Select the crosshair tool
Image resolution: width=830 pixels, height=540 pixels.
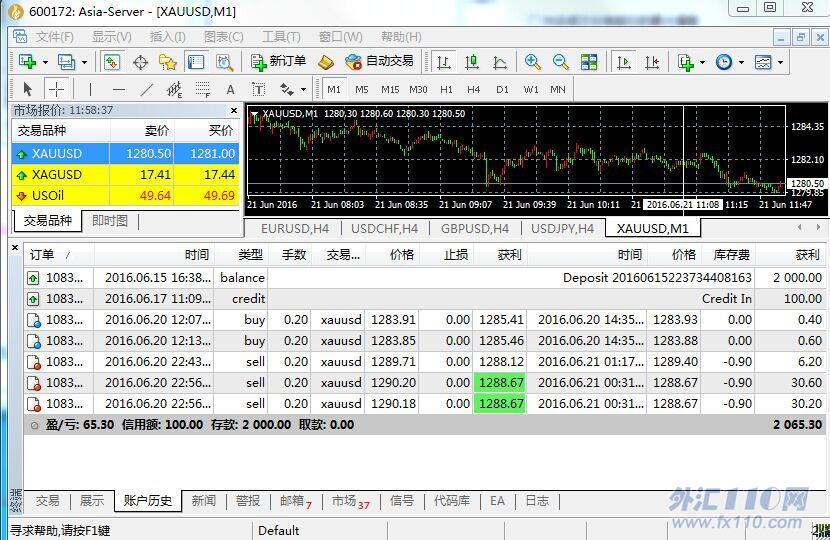pyautogui.click(x=56, y=89)
